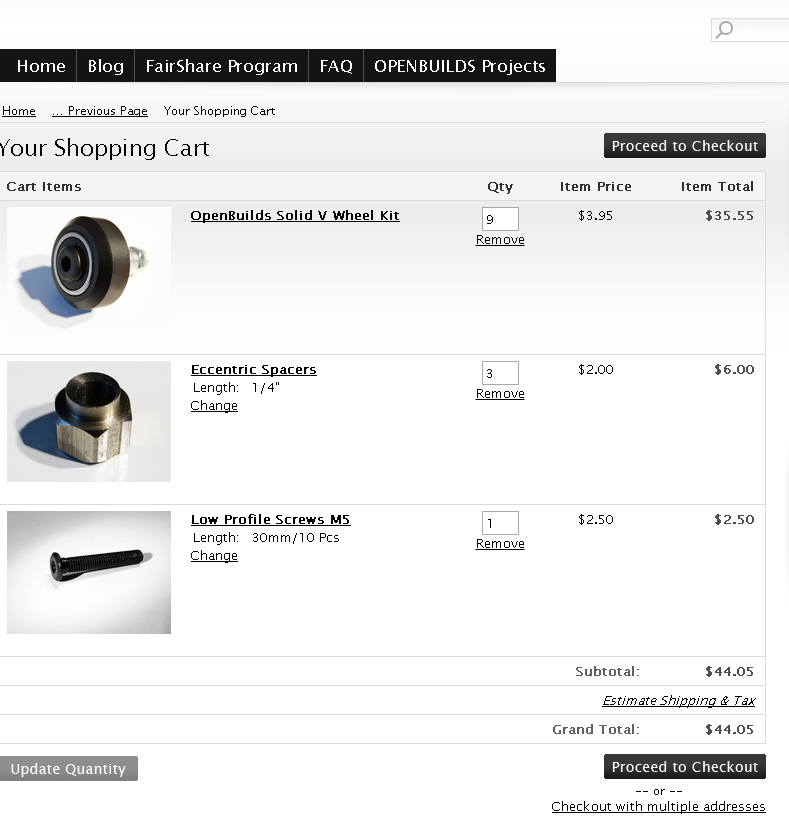Focus quantity field for V Wheel Kit
The image size is (789, 820).
click(500, 219)
